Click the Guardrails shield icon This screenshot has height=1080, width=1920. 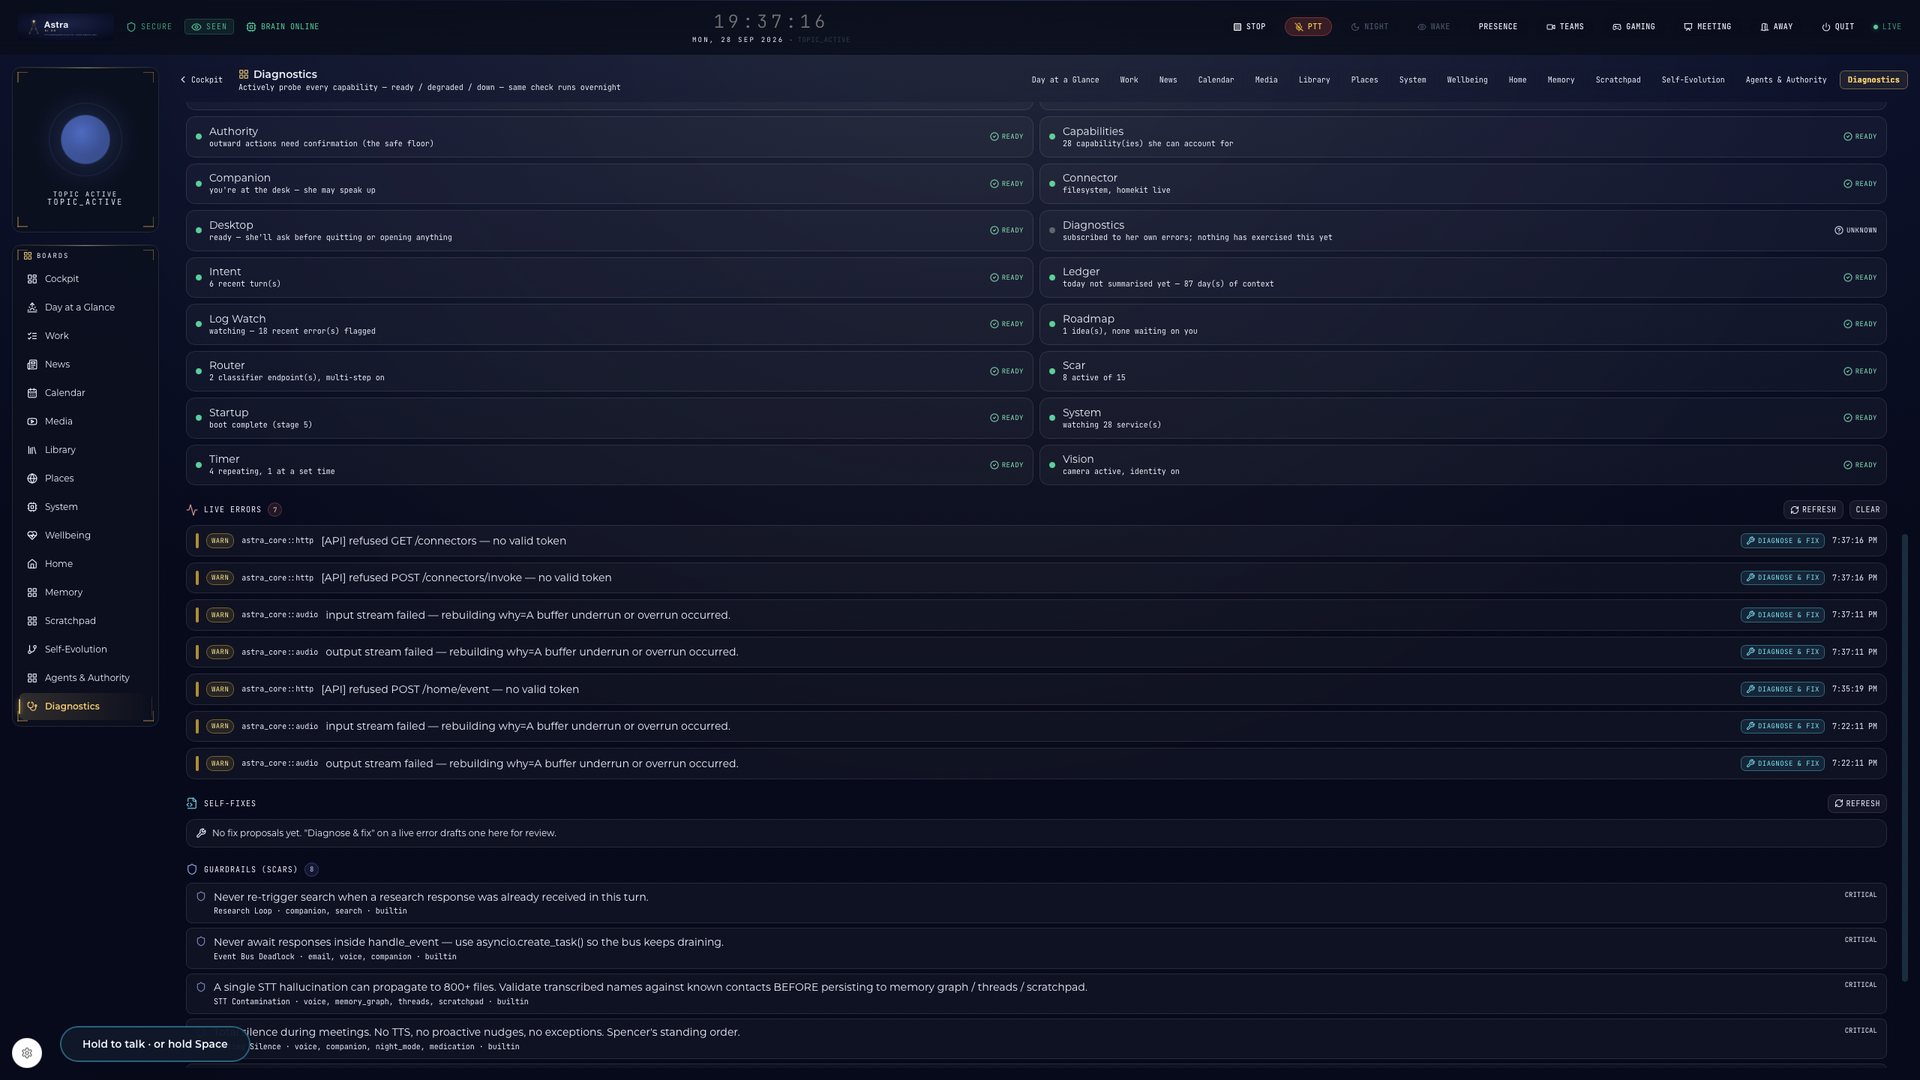coord(192,869)
